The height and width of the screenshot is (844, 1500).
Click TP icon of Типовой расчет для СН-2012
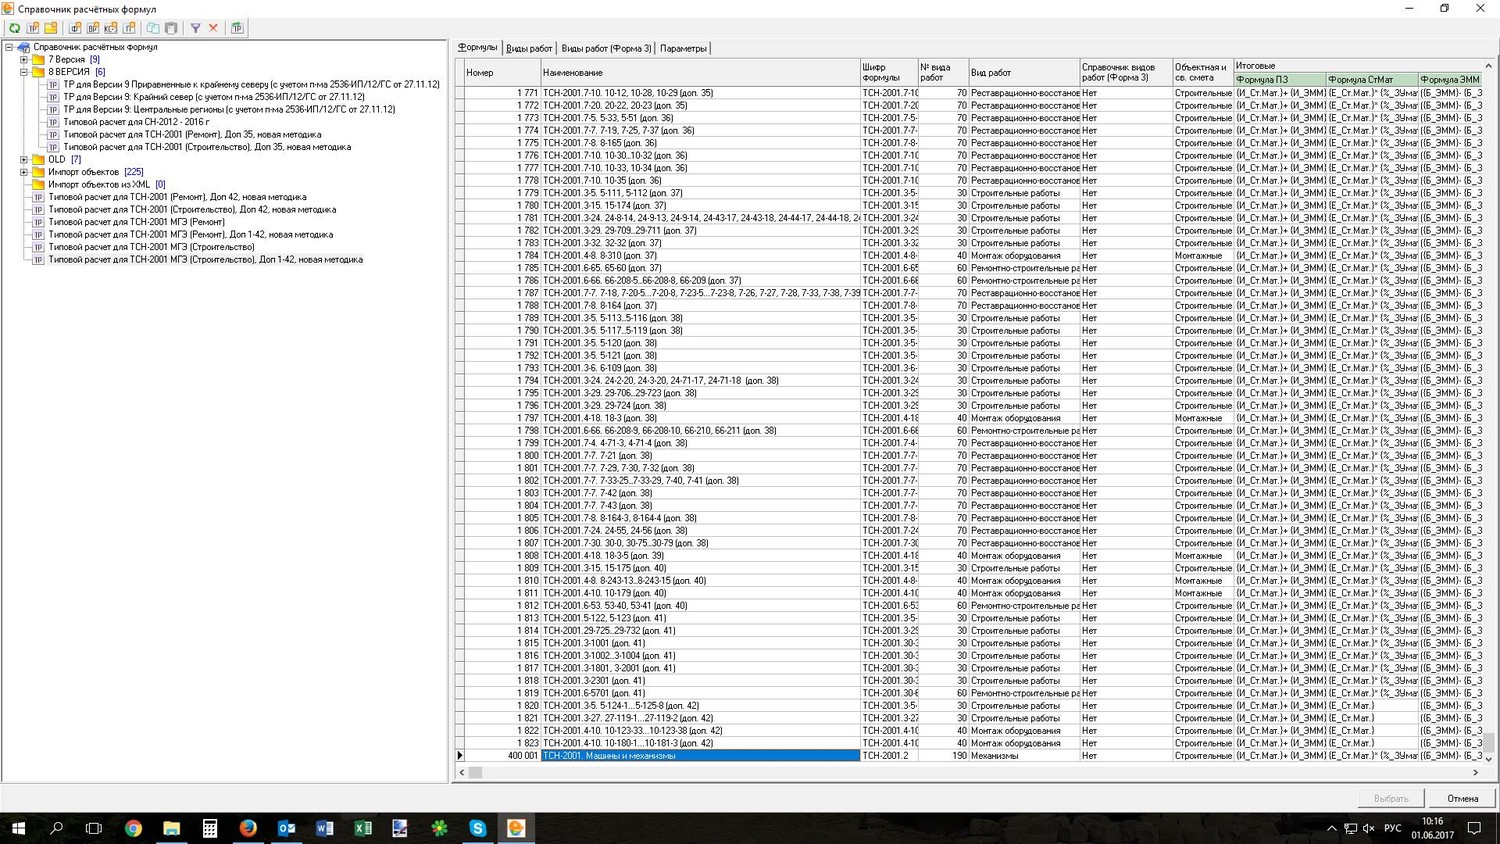pyautogui.click(x=53, y=122)
